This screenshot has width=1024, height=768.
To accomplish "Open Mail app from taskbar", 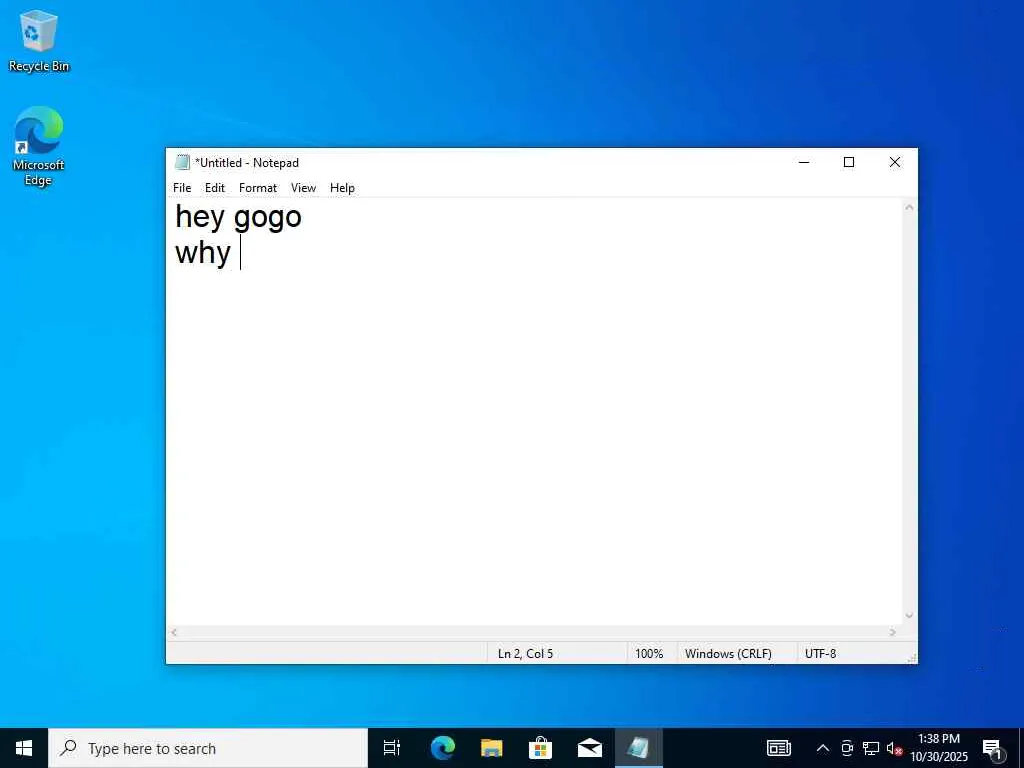I will coord(590,748).
